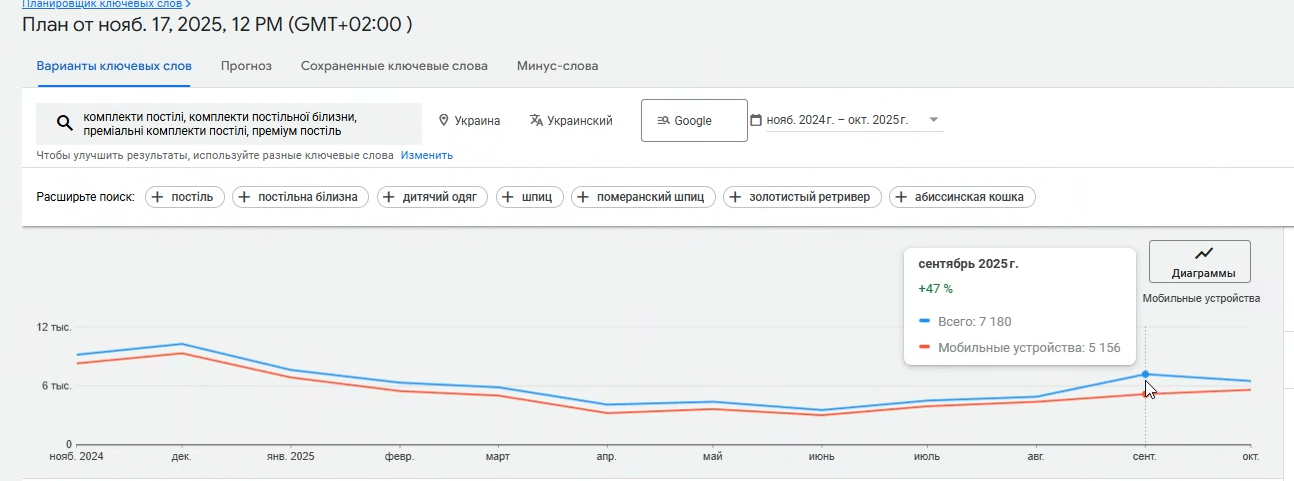
Task: Open the Сохраненные ключевые слова tab
Action: click(394, 66)
